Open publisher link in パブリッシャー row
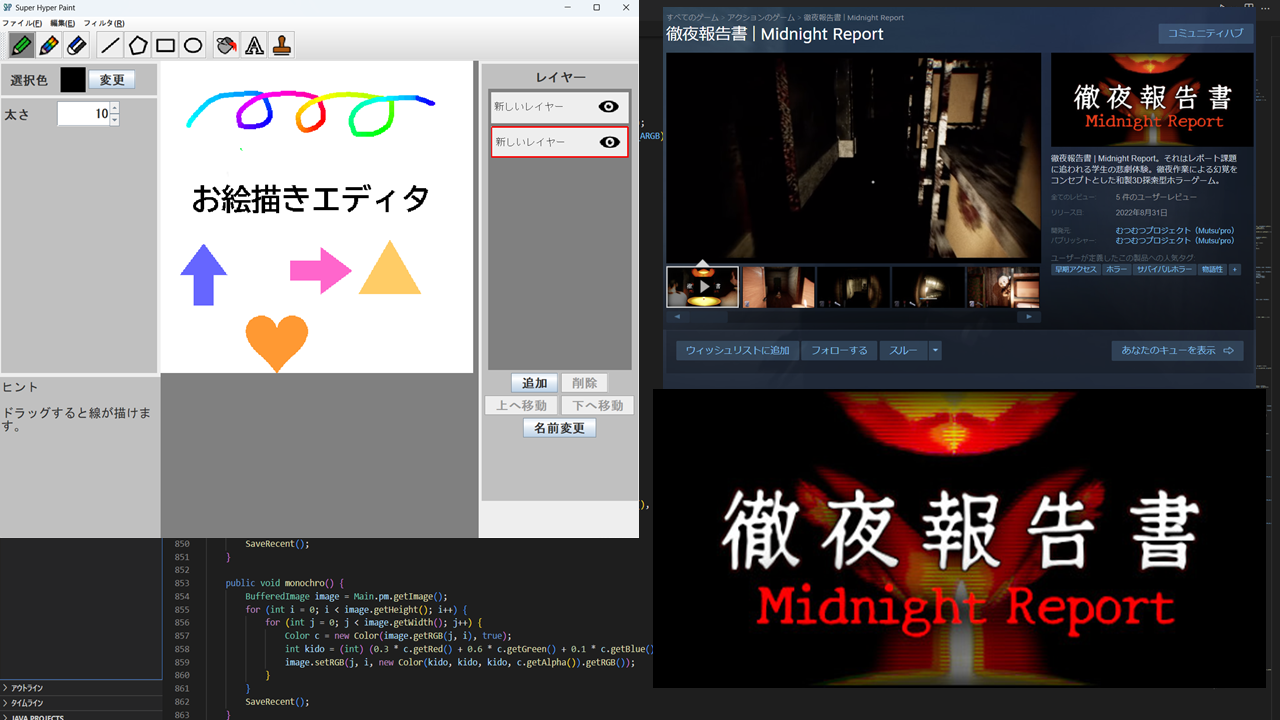 1174,241
